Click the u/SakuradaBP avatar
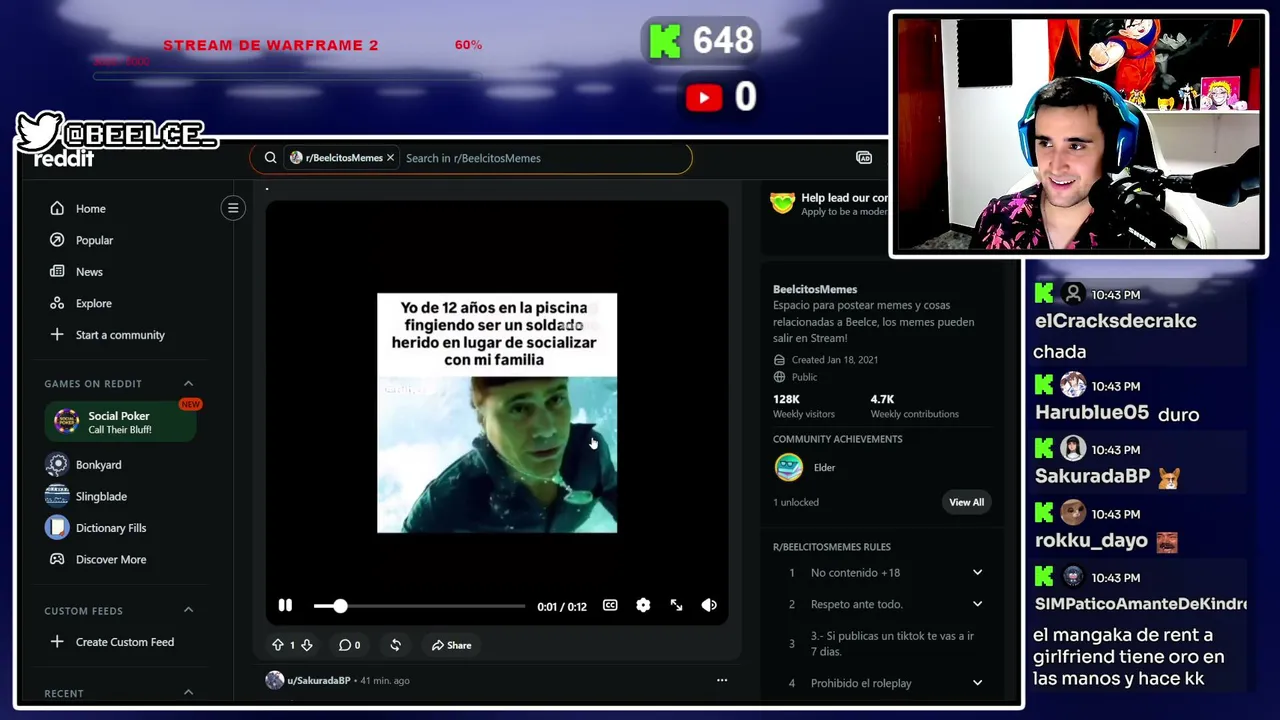 click(274, 680)
